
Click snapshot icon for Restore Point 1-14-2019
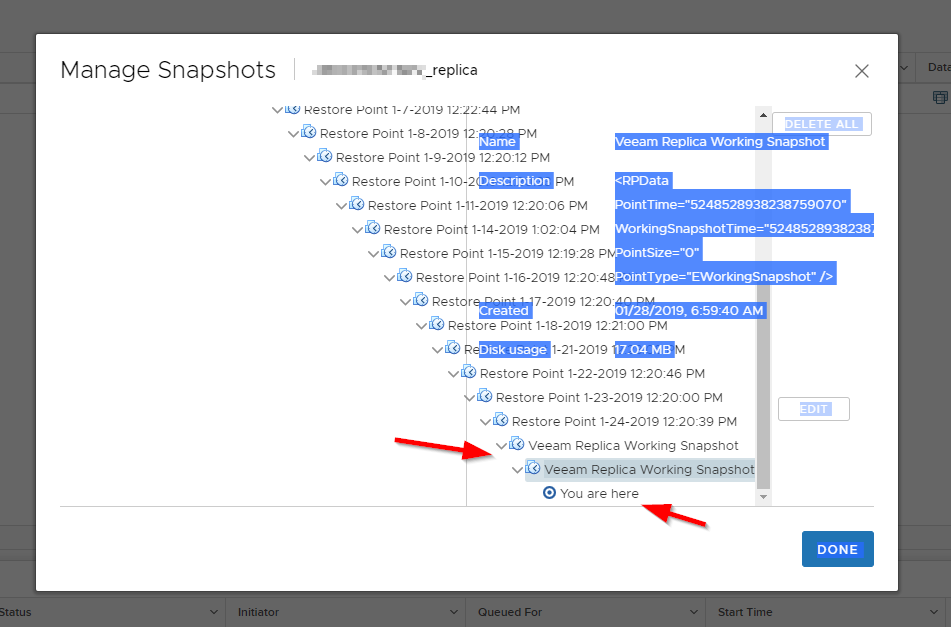(373, 228)
